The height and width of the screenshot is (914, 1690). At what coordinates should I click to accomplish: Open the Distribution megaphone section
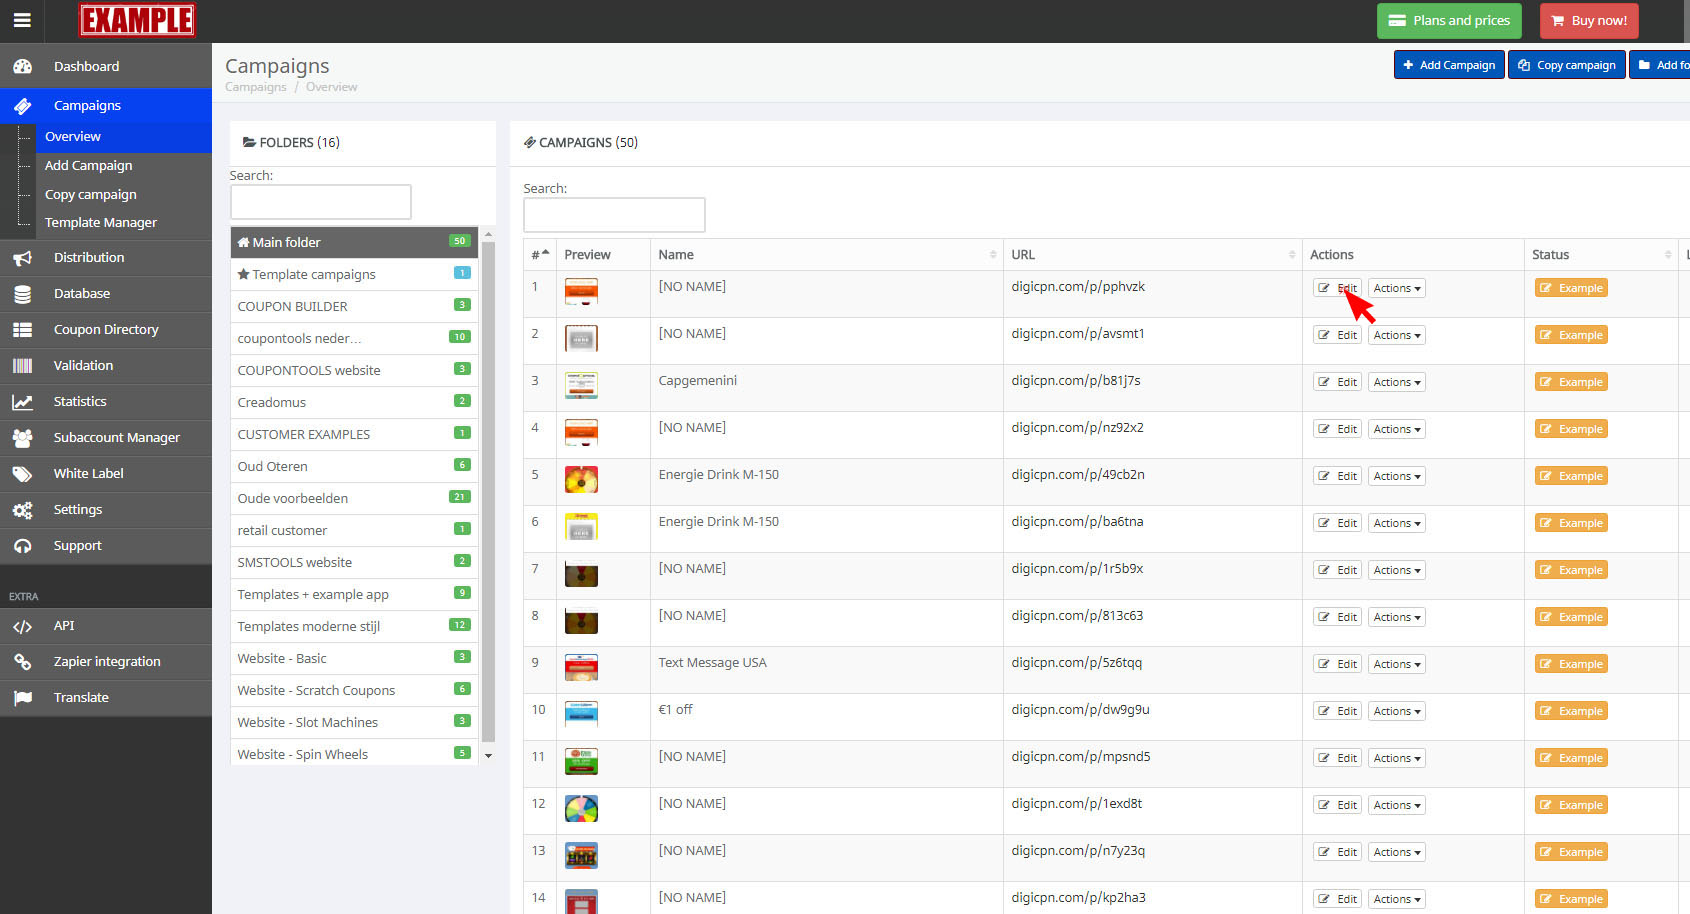point(88,257)
